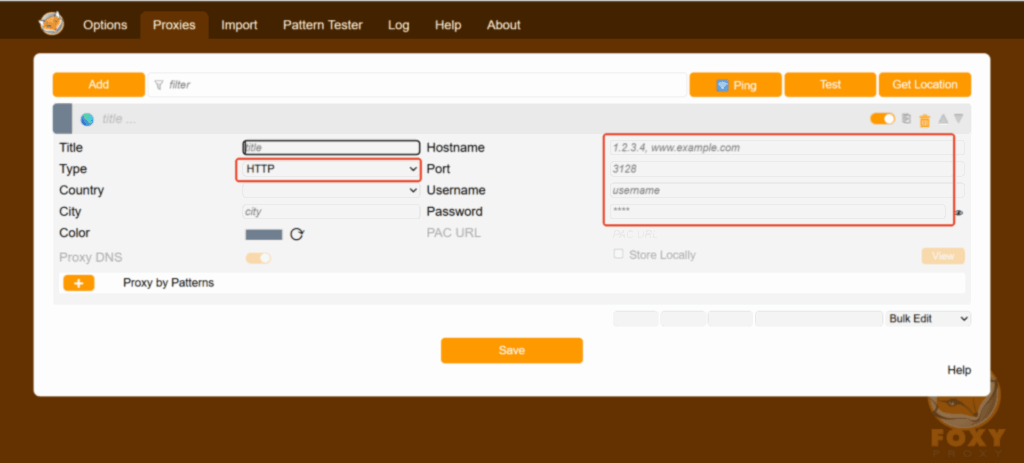Open the Bulk Edit dropdown
The image size is (1024, 463).
pyautogui.click(x=928, y=319)
